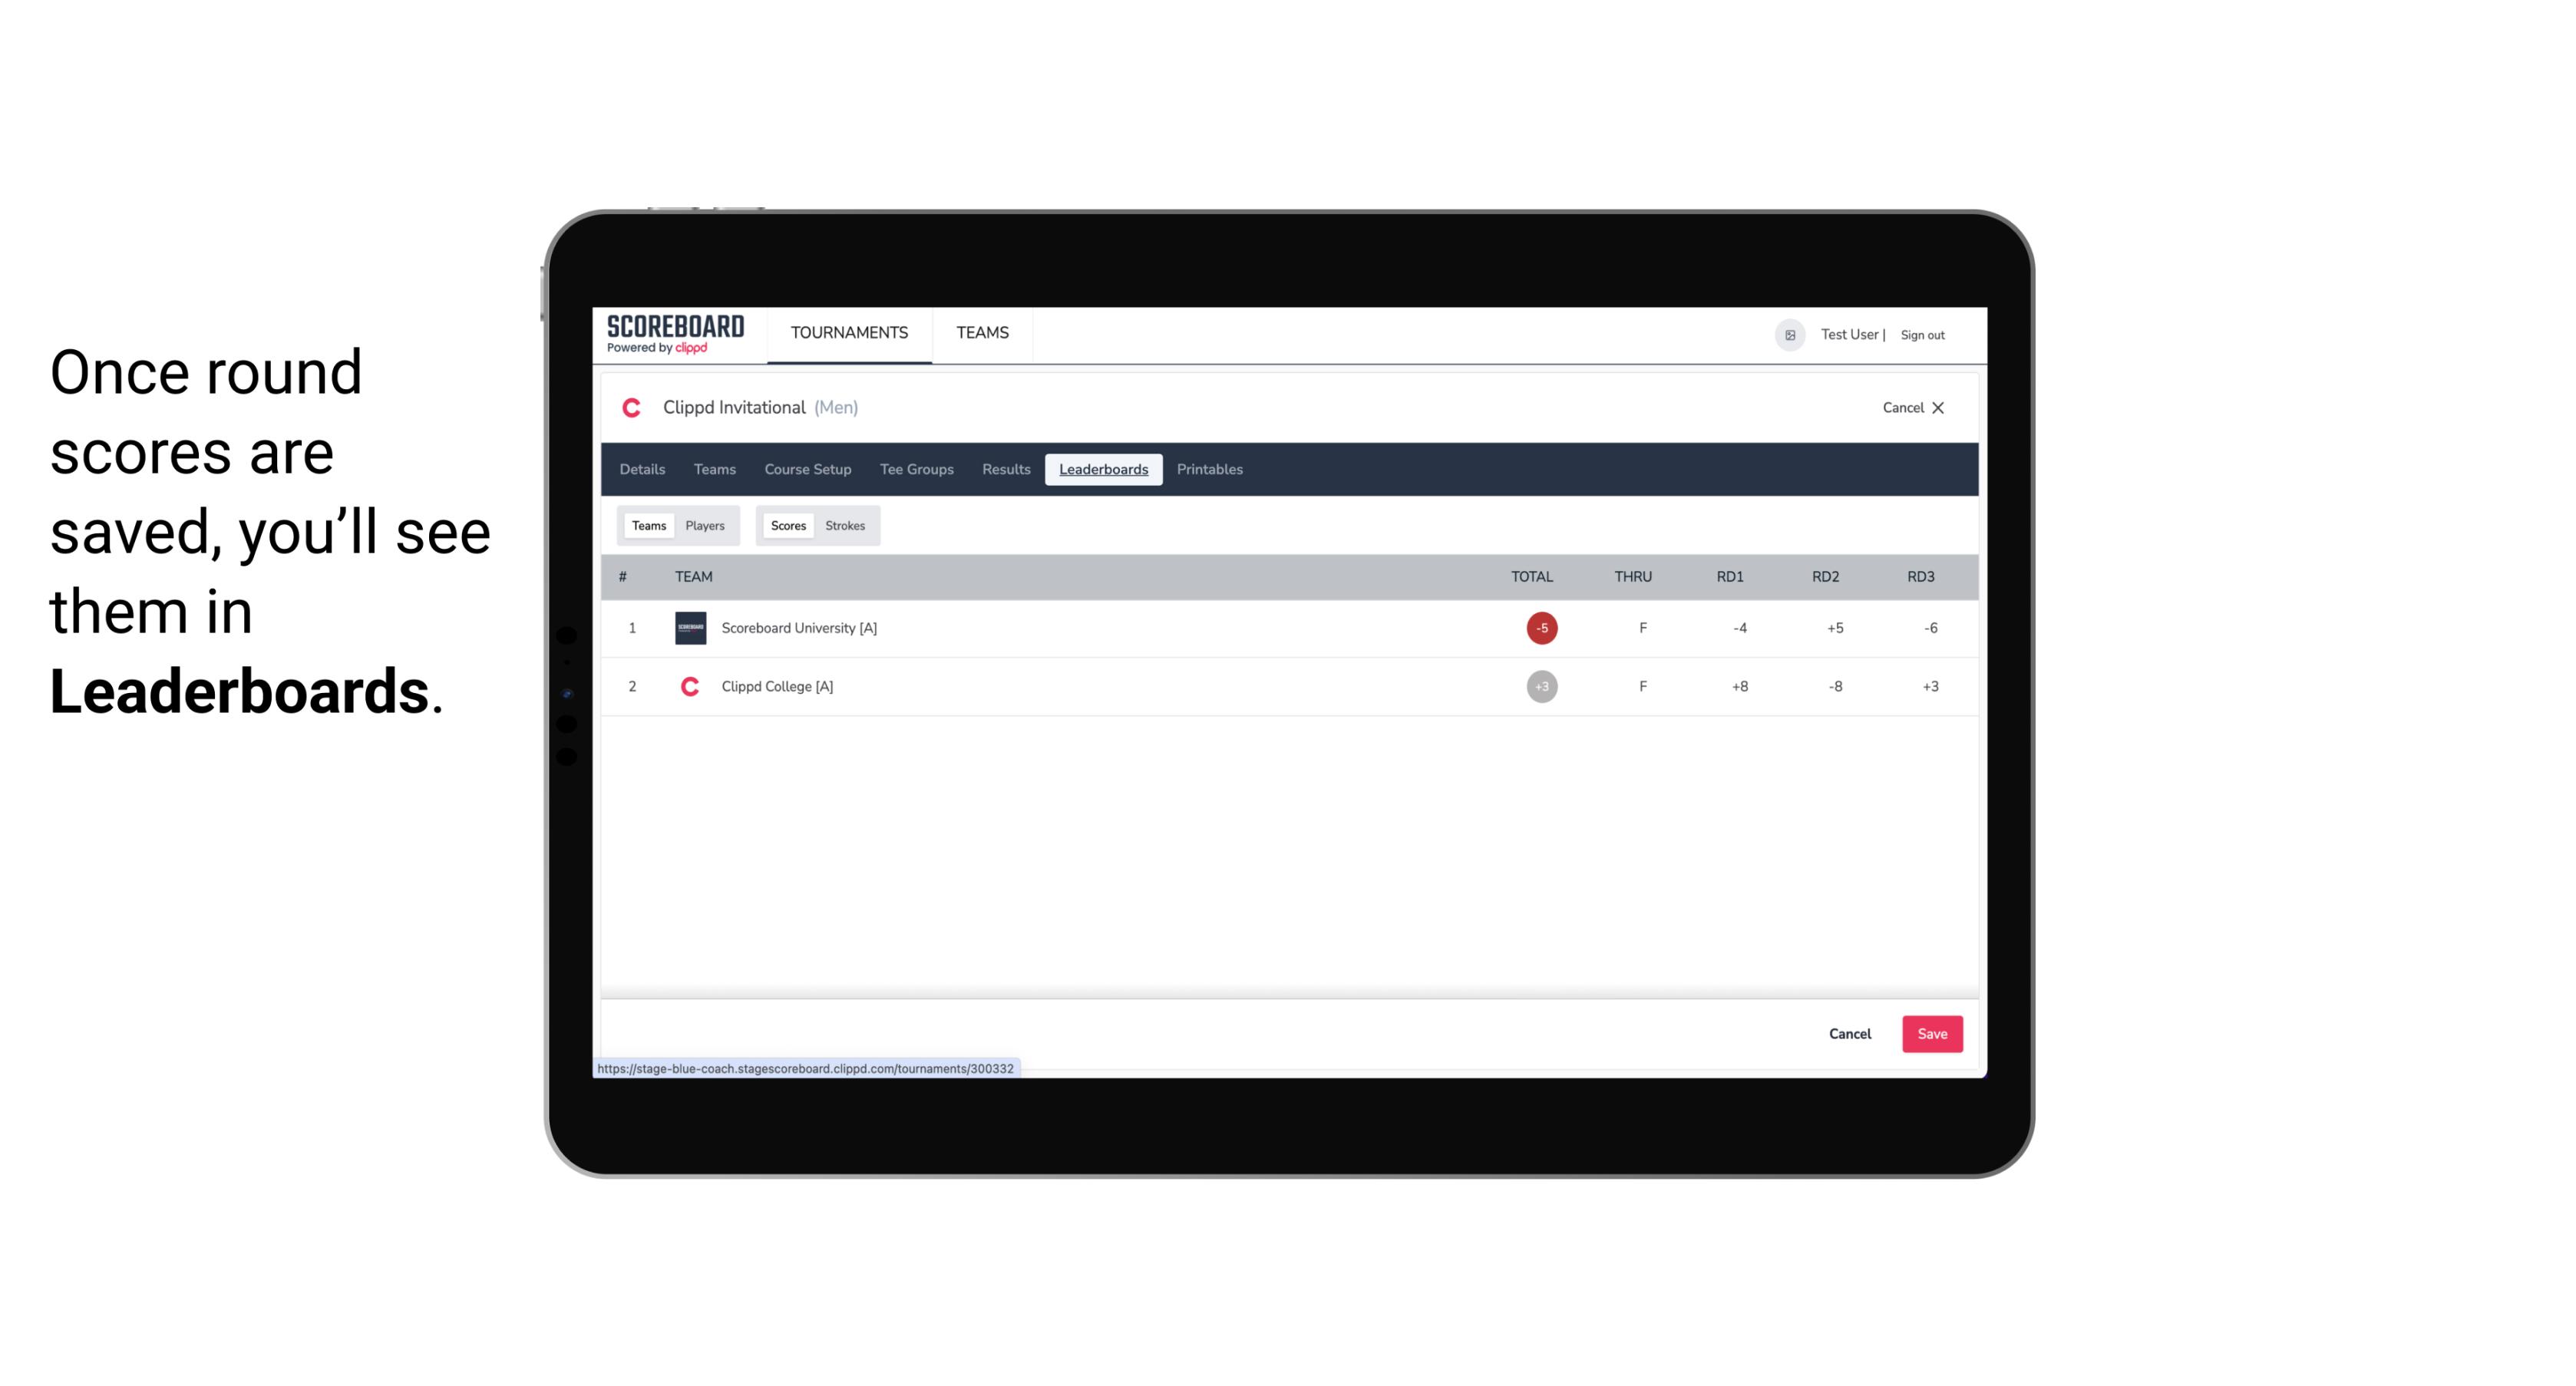Image resolution: width=2576 pixels, height=1386 pixels.
Task: Click the Cancel button
Action: [x=1849, y=1033]
